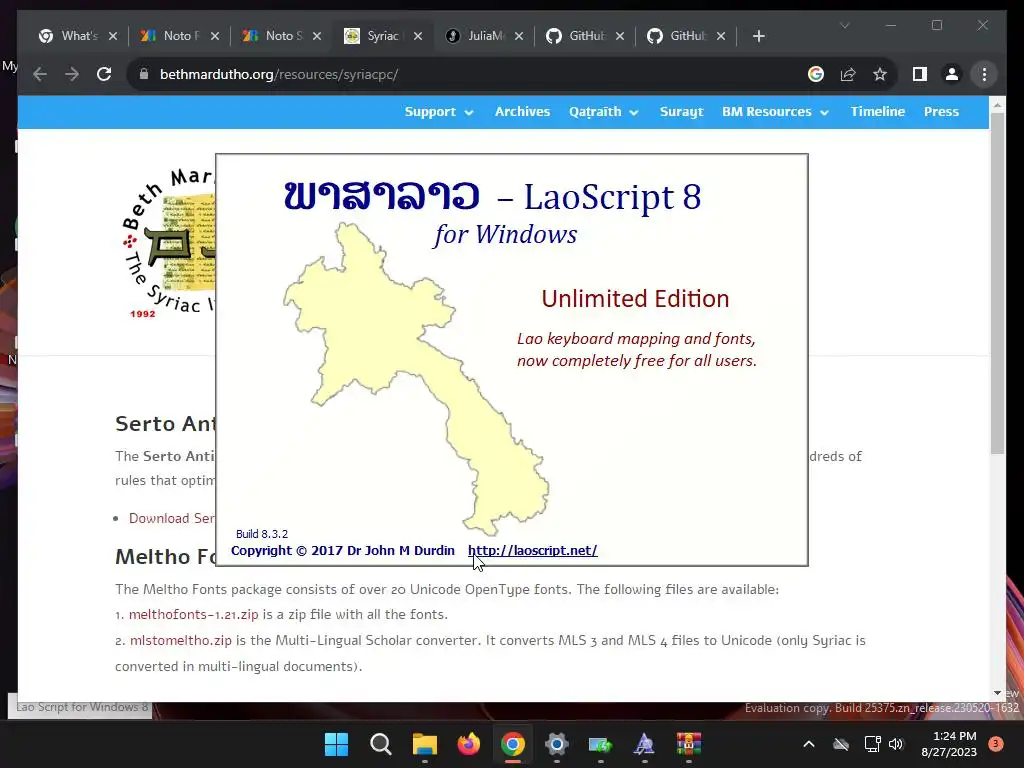Click the laoscript.net link on splash
This screenshot has height=768, width=1024.
(532, 551)
